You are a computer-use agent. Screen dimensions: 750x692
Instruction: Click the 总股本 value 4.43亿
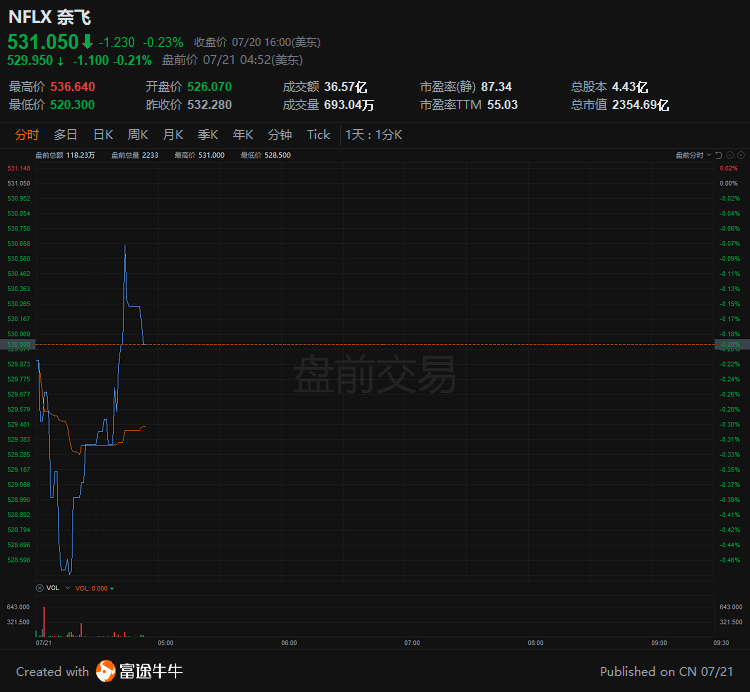(x=630, y=87)
